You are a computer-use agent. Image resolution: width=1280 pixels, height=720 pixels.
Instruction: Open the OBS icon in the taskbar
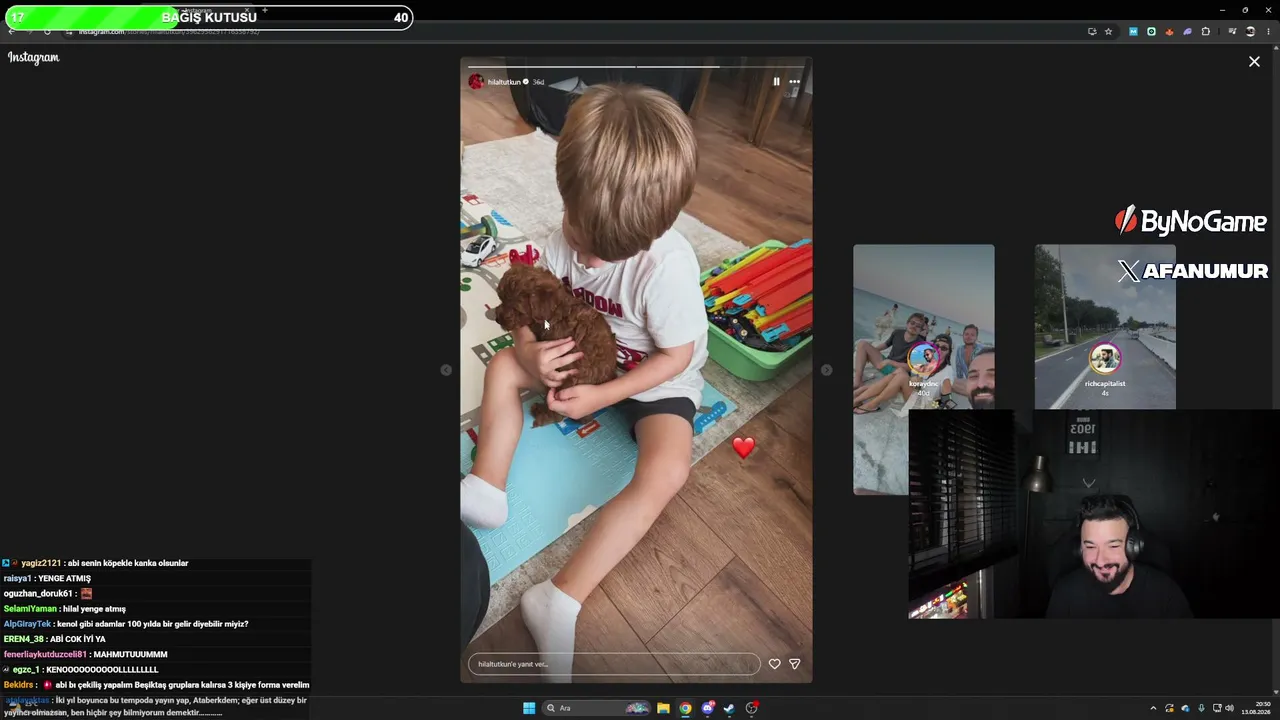(752, 708)
